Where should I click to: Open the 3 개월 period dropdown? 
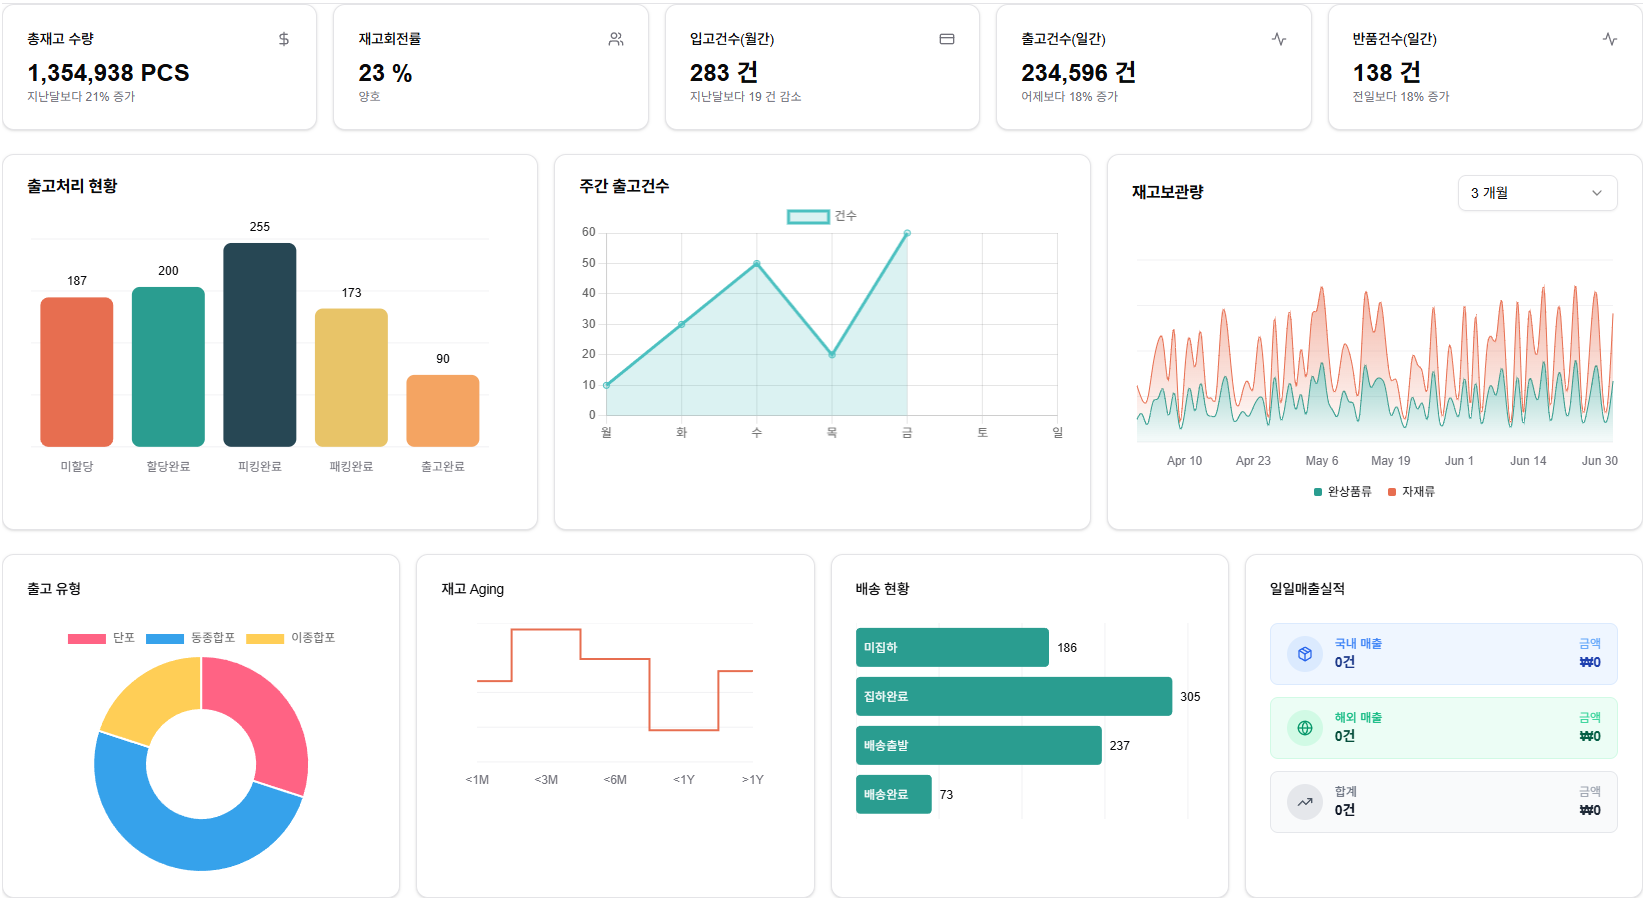[x=1537, y=193]
